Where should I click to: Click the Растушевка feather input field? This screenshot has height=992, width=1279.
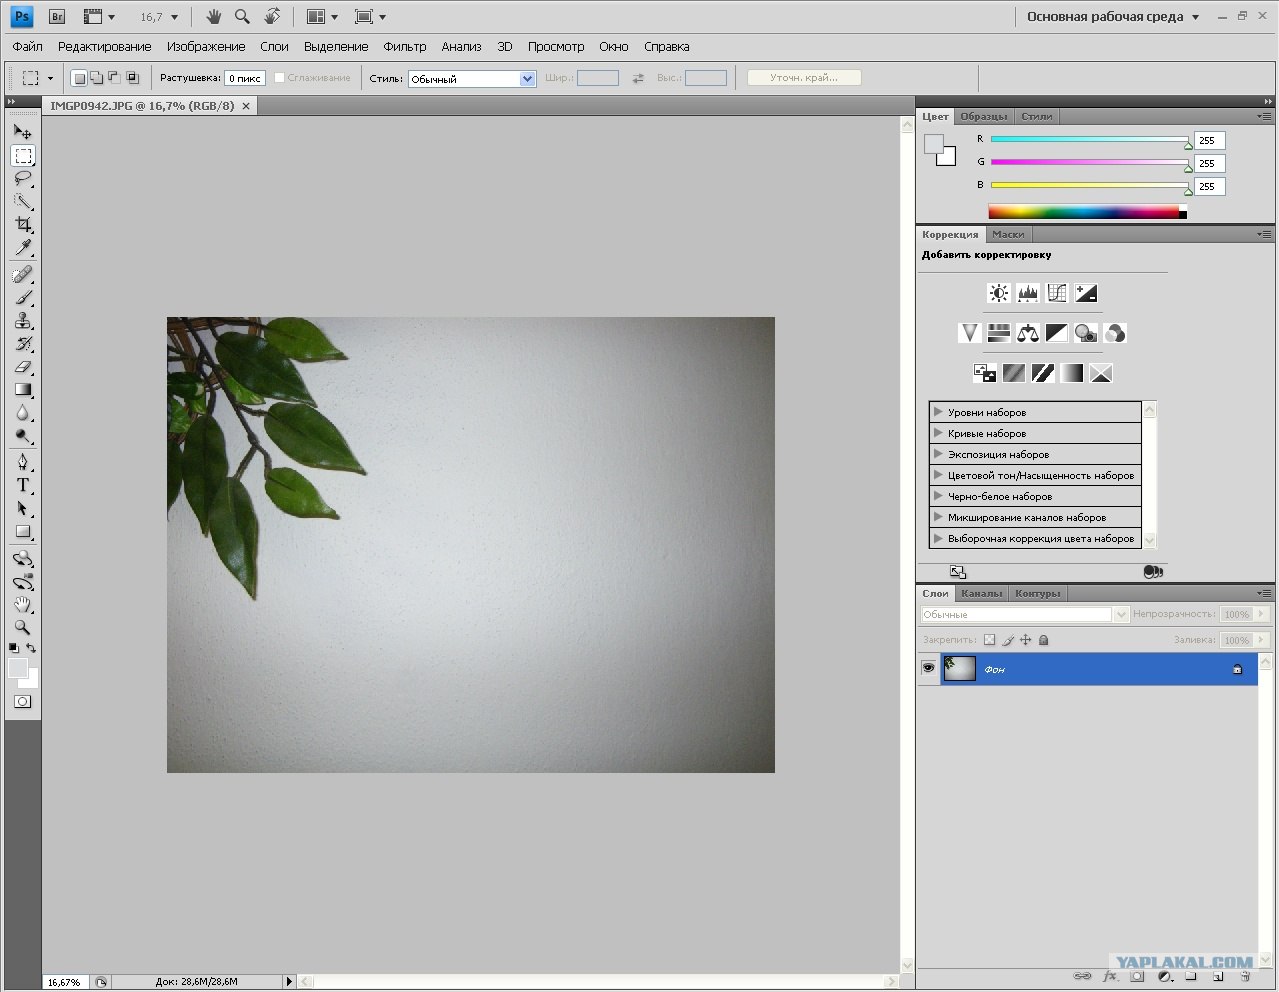click(245, 78)
